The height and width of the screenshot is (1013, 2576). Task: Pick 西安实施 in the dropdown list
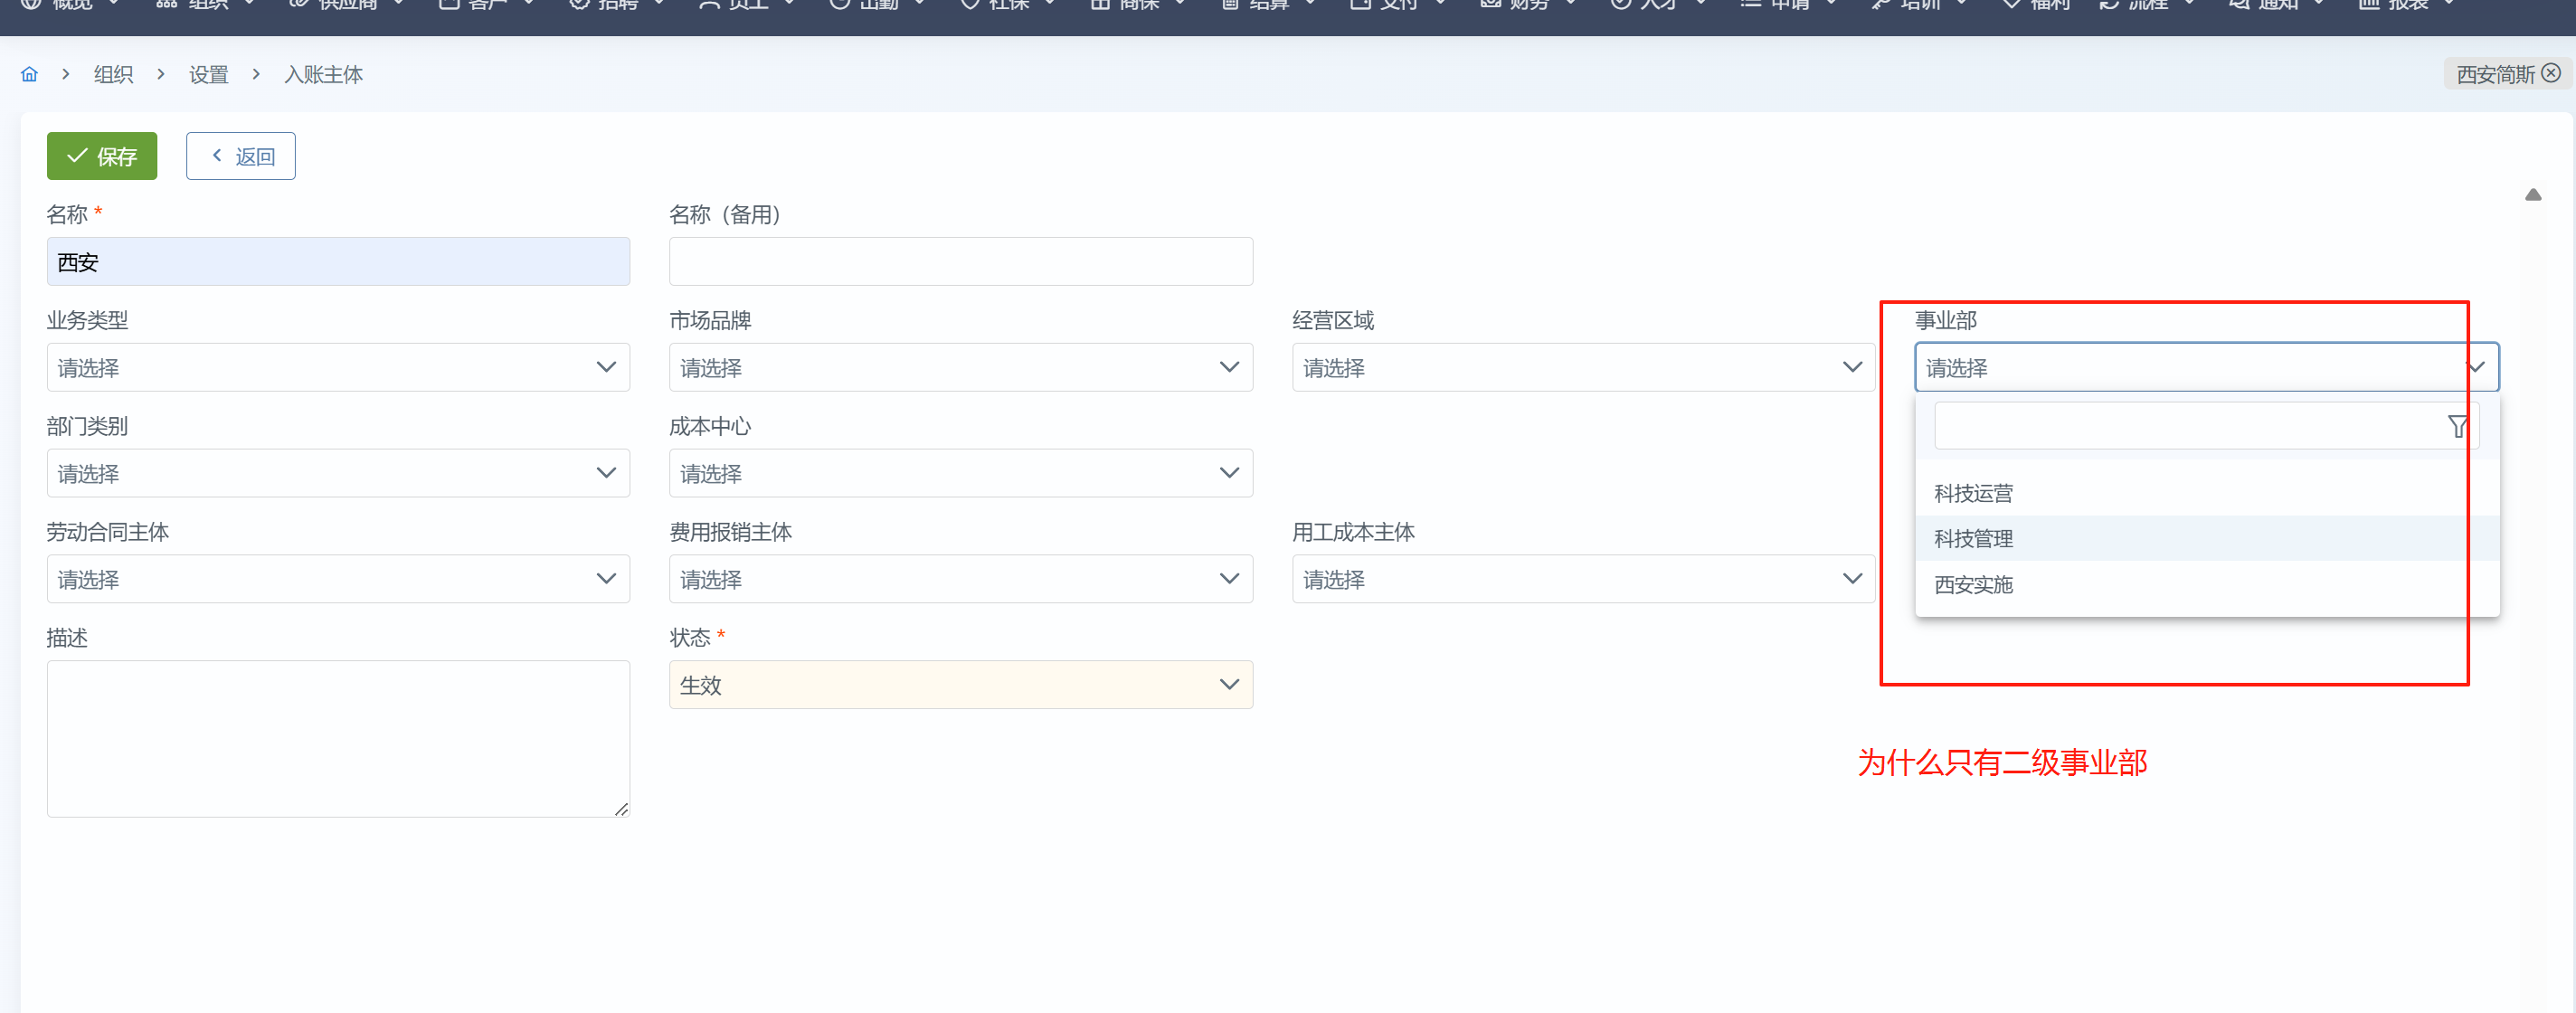pyautogui.click(x=1973, y=585)
